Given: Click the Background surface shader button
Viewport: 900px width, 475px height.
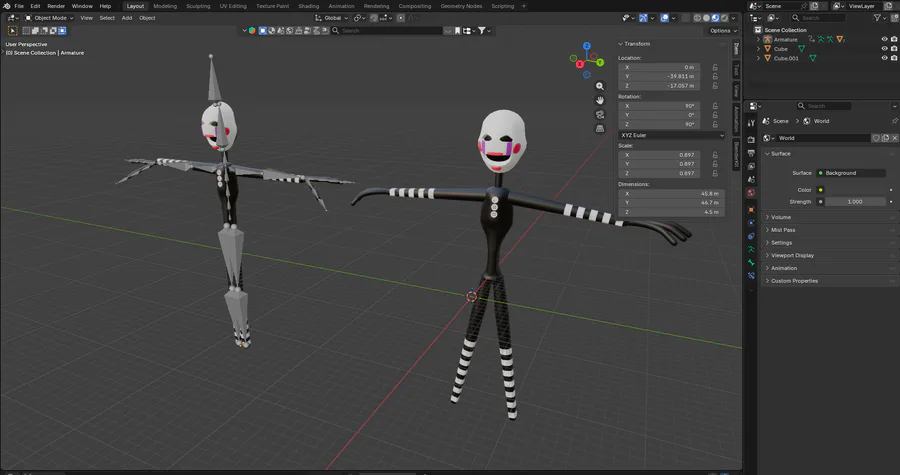Looking at the screenshot, I should (x=851, y=173).
